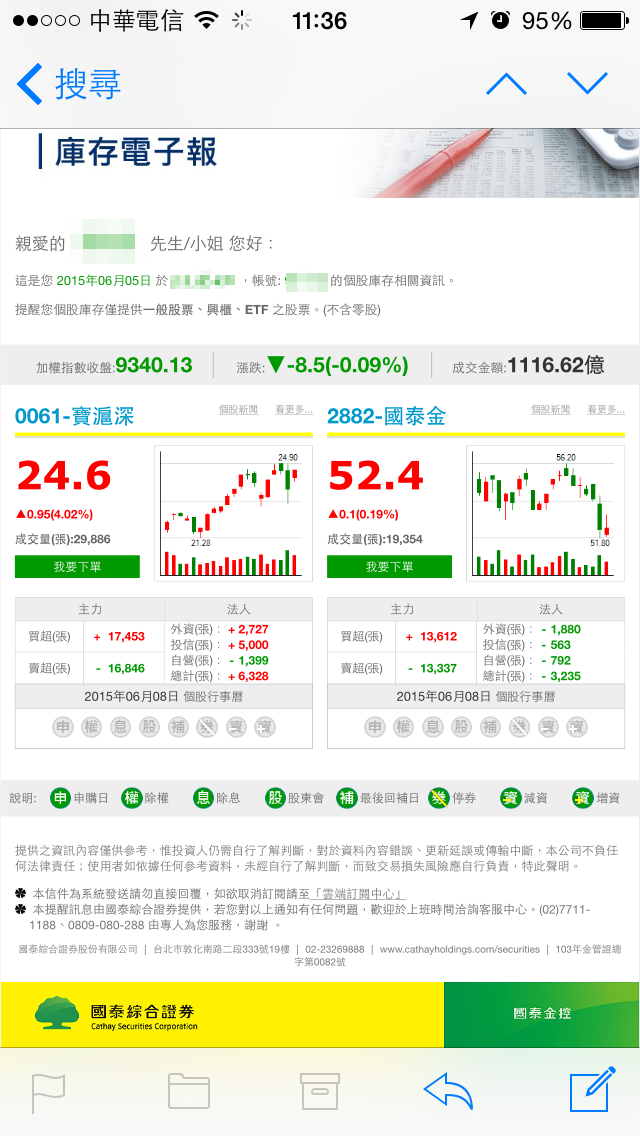The height and width of the screenshot is (1136, 640).
Task: Tap 補 calendar icon for 0061-寶滬深
Action: (x=178, y=727)
